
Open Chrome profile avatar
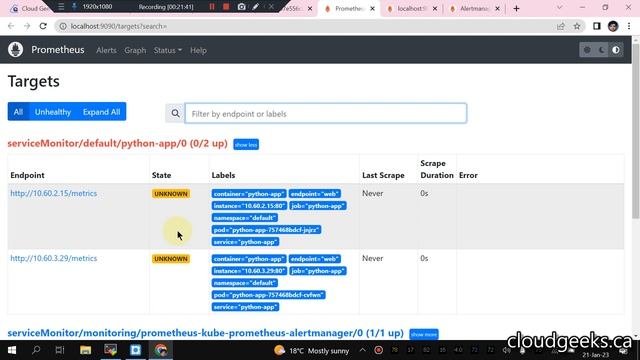coord(613,26)
